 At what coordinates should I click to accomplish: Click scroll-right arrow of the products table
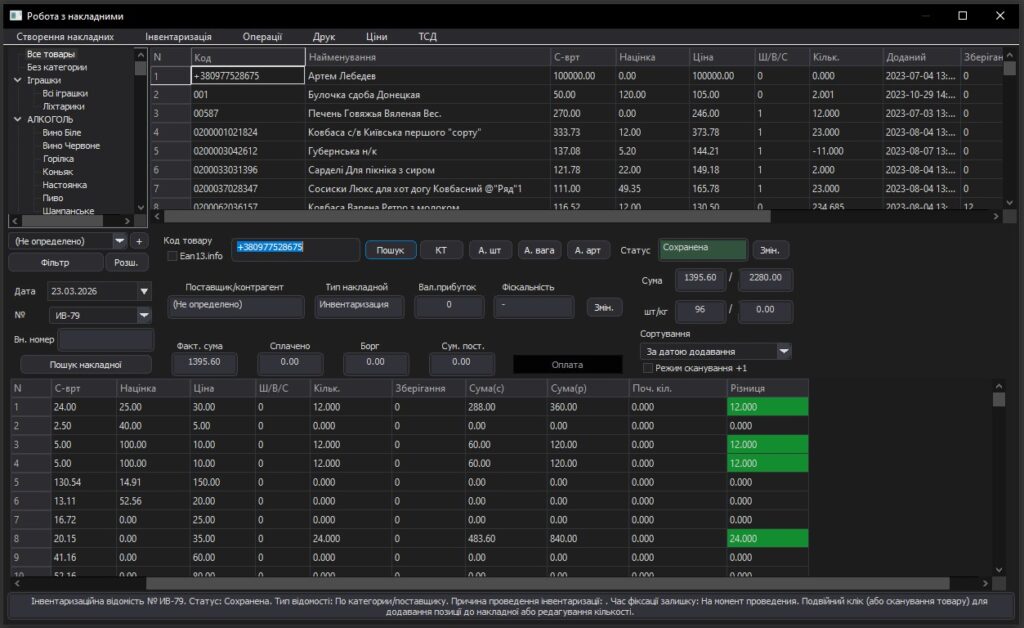click(995, 216)
